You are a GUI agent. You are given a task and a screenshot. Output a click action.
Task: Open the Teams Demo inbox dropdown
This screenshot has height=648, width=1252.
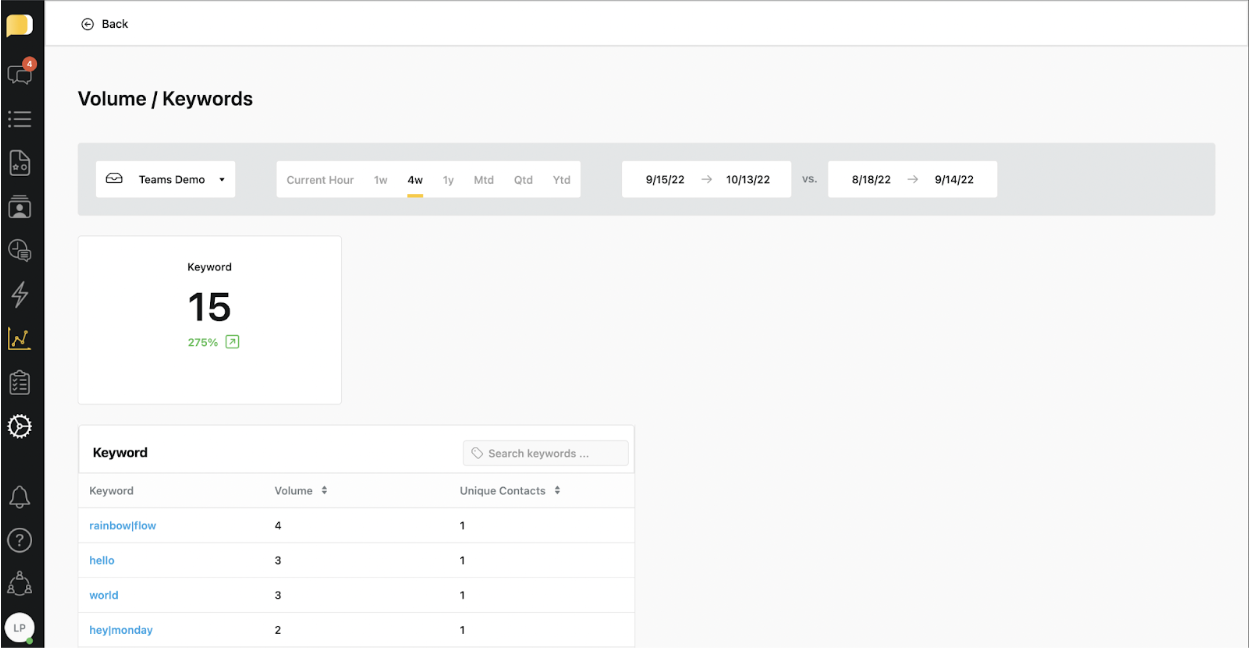pos(166,180)
